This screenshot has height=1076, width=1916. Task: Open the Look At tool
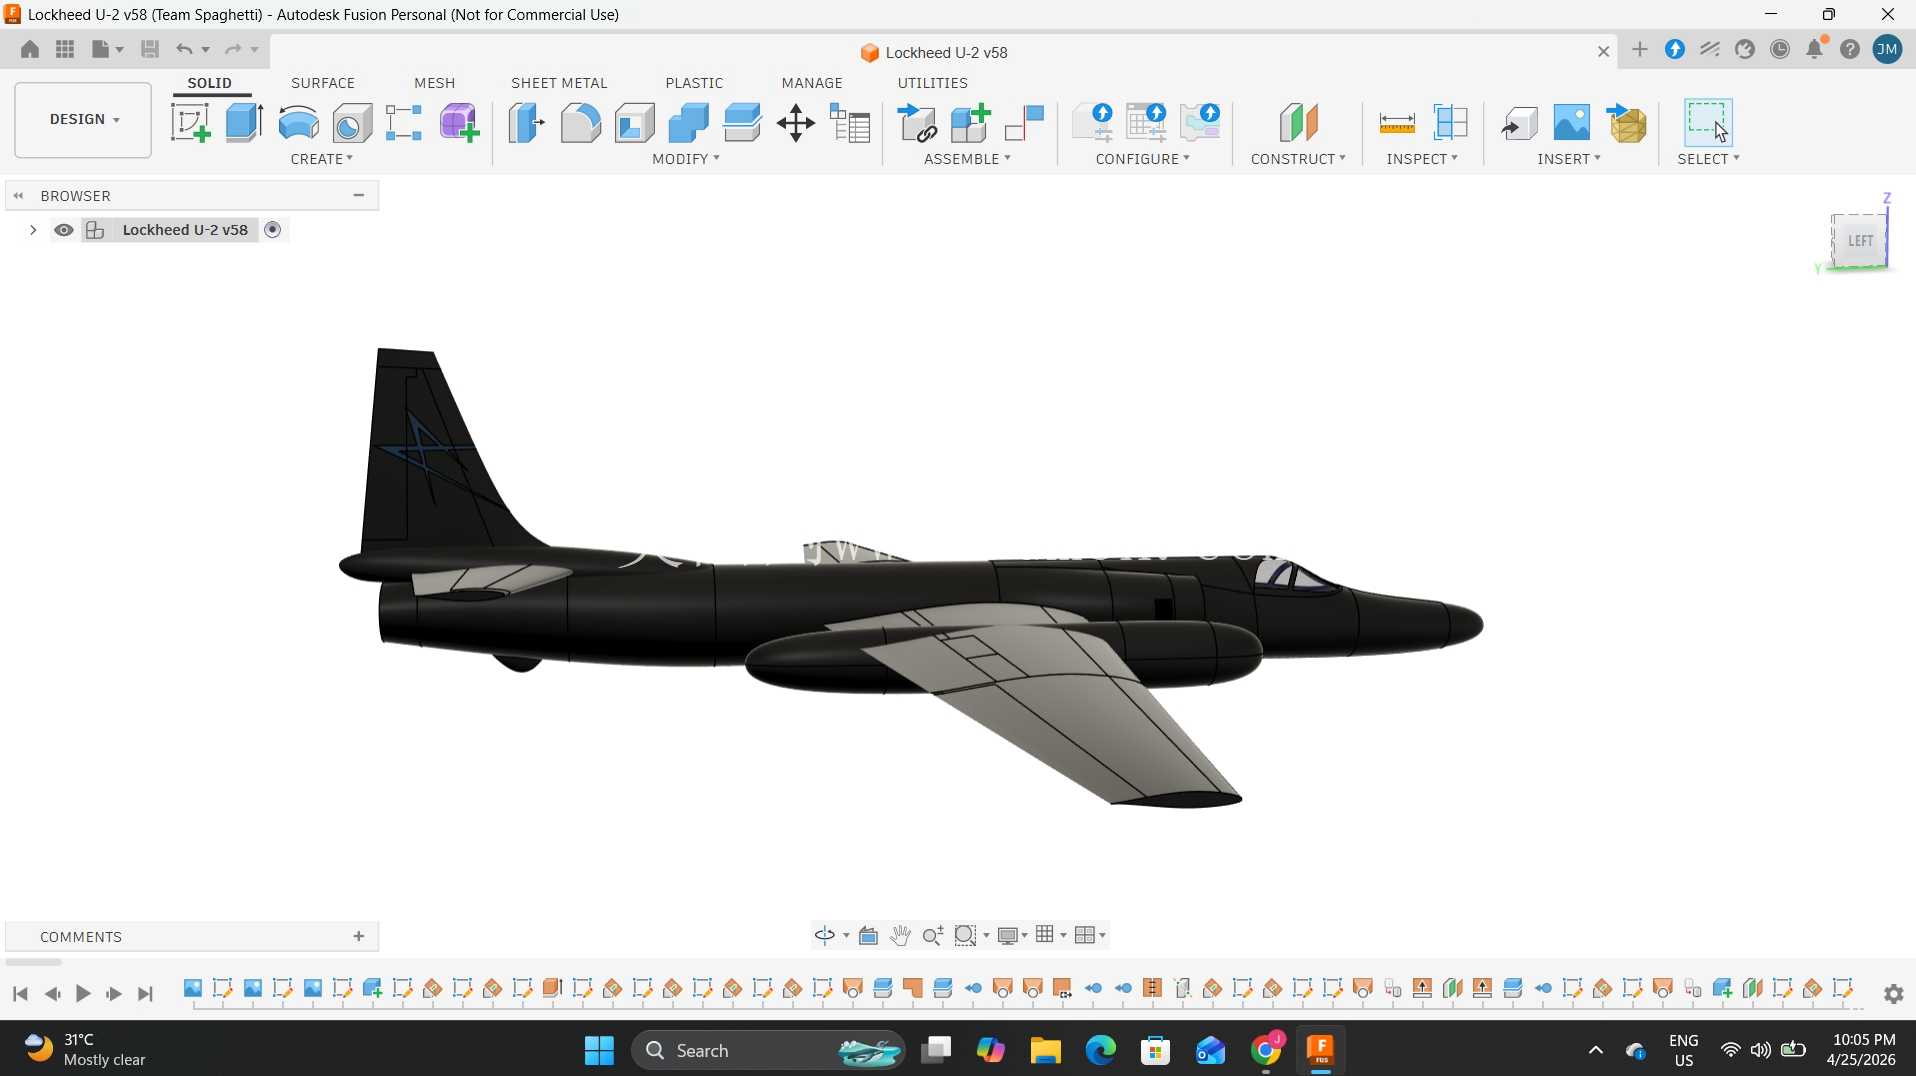[x=868, y=935]
